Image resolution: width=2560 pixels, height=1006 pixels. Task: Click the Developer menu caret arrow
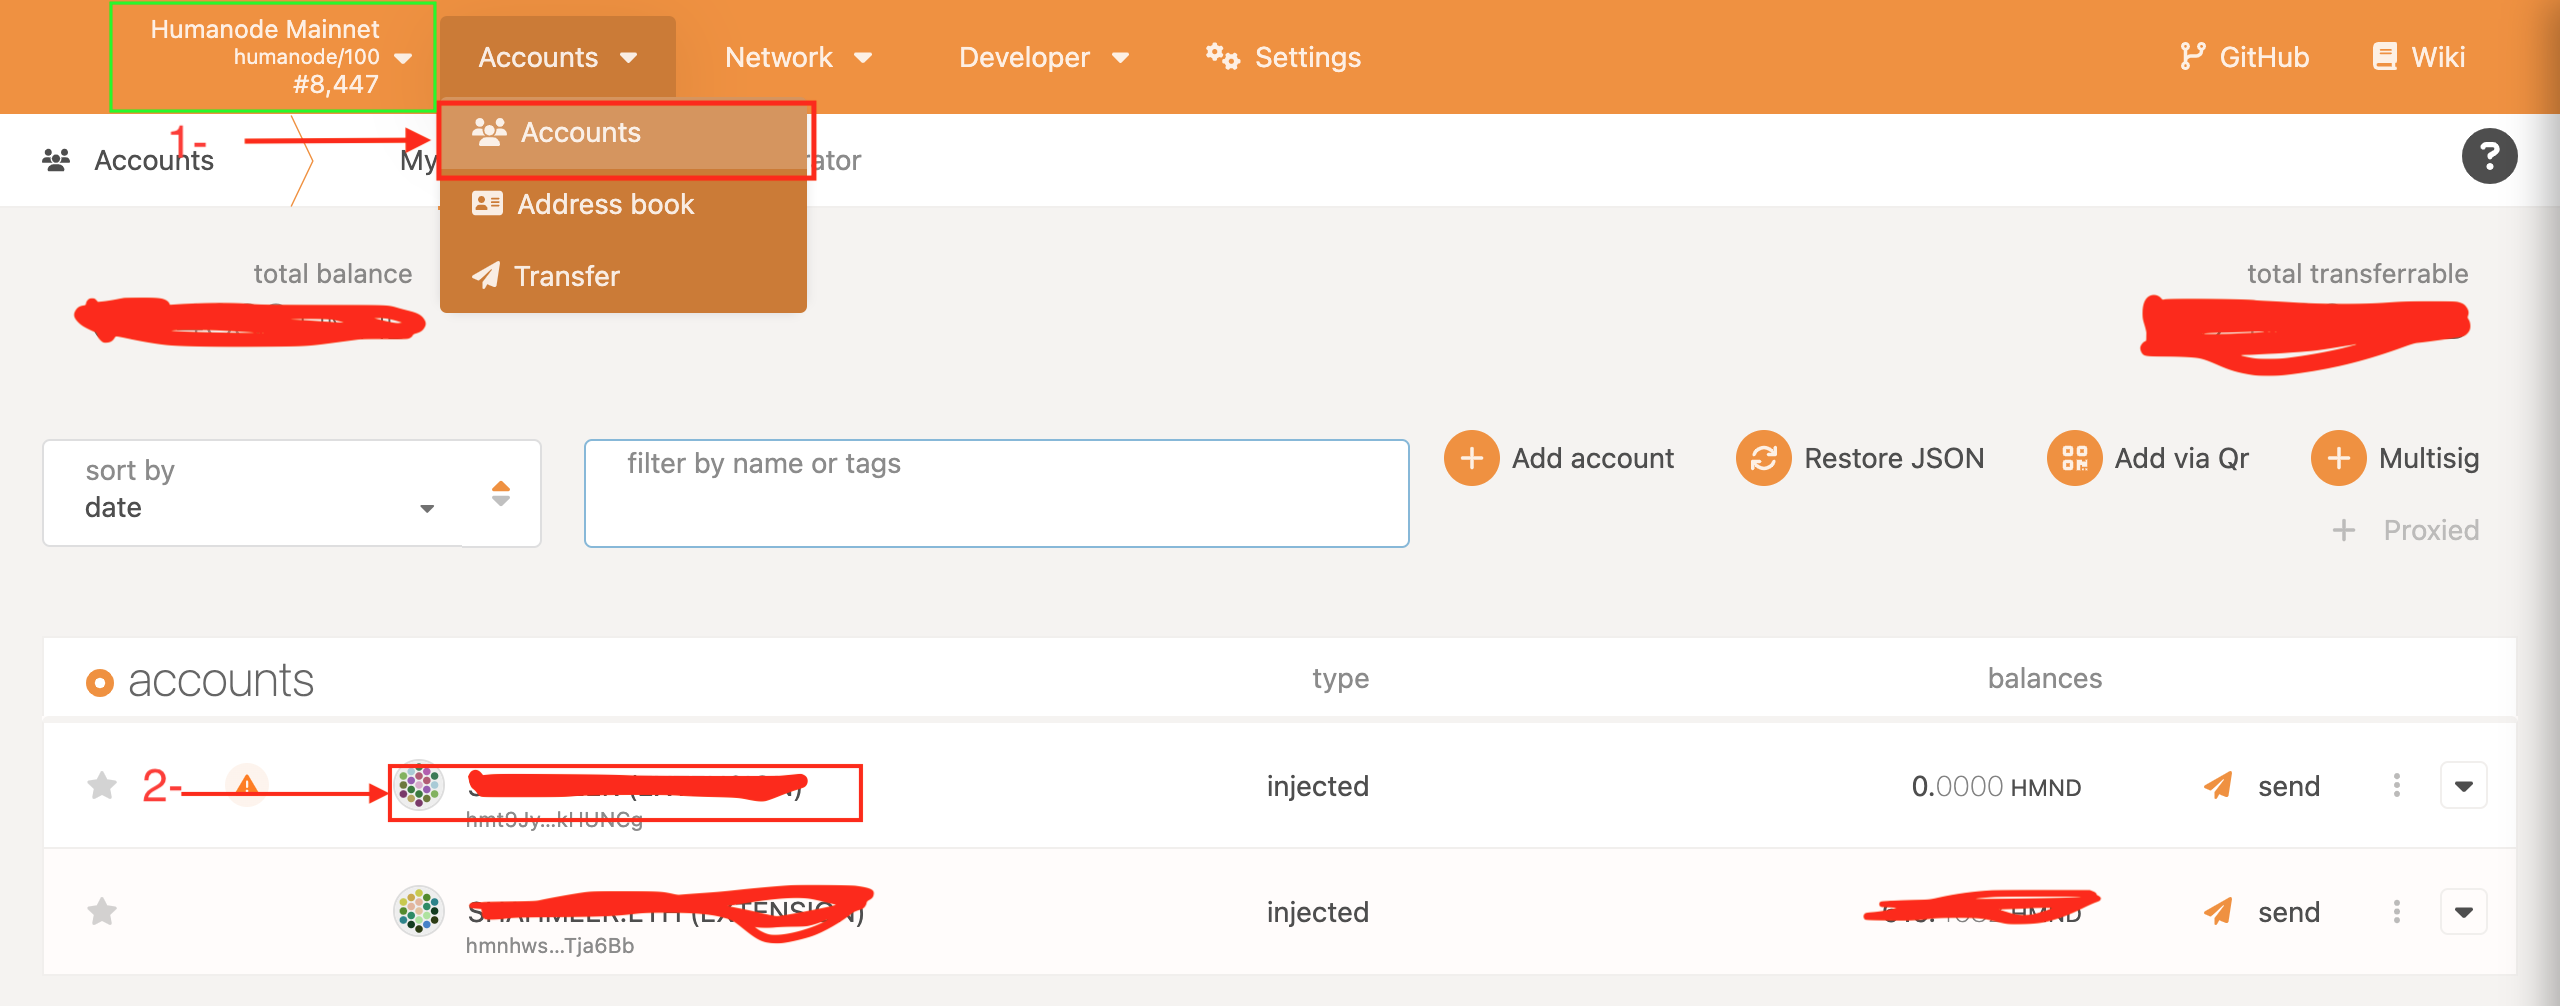click(x=1120, y=58)
